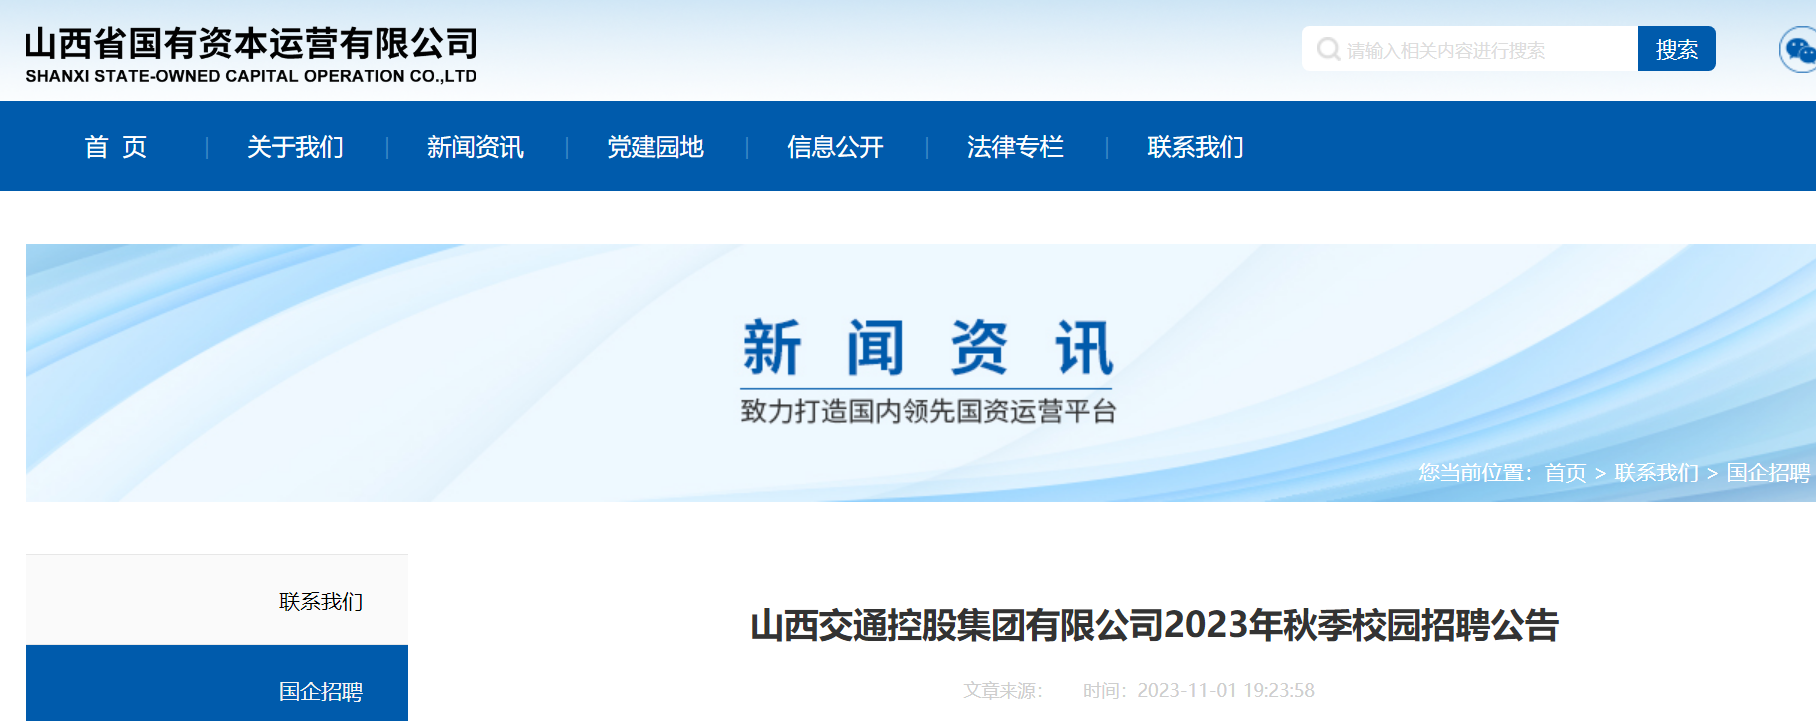Click the timestamp 2023-11-01 19:23:58

tap(1226, 690)
